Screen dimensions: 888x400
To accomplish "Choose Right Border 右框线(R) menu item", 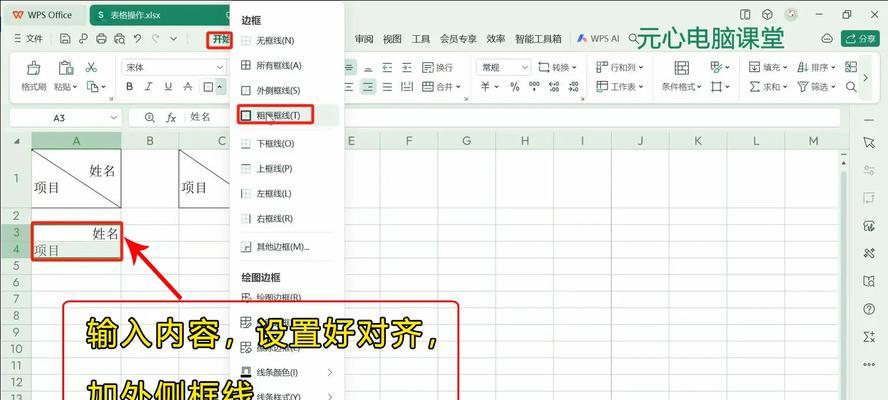I will pyautogui.click(x=287, y=219).
